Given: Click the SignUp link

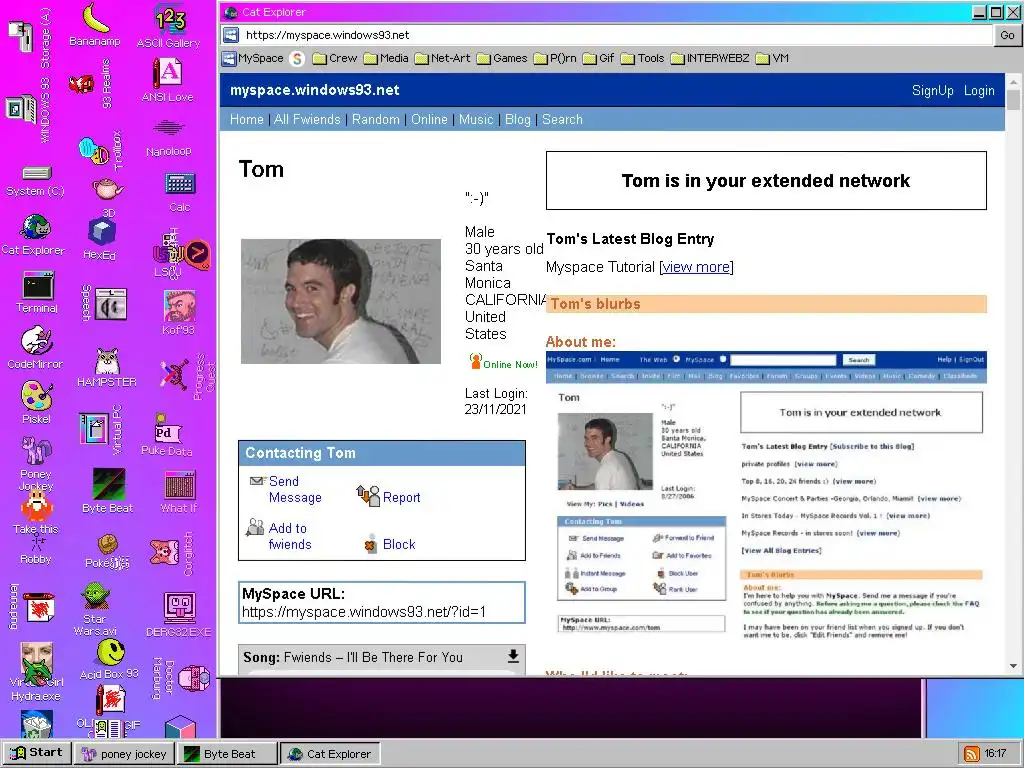Looking at the screenshot, I should [x=933, y=91].
